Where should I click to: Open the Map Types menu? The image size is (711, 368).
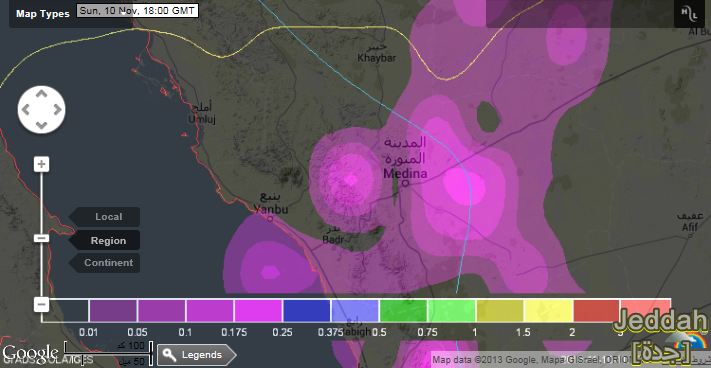[x=43, y=14]
